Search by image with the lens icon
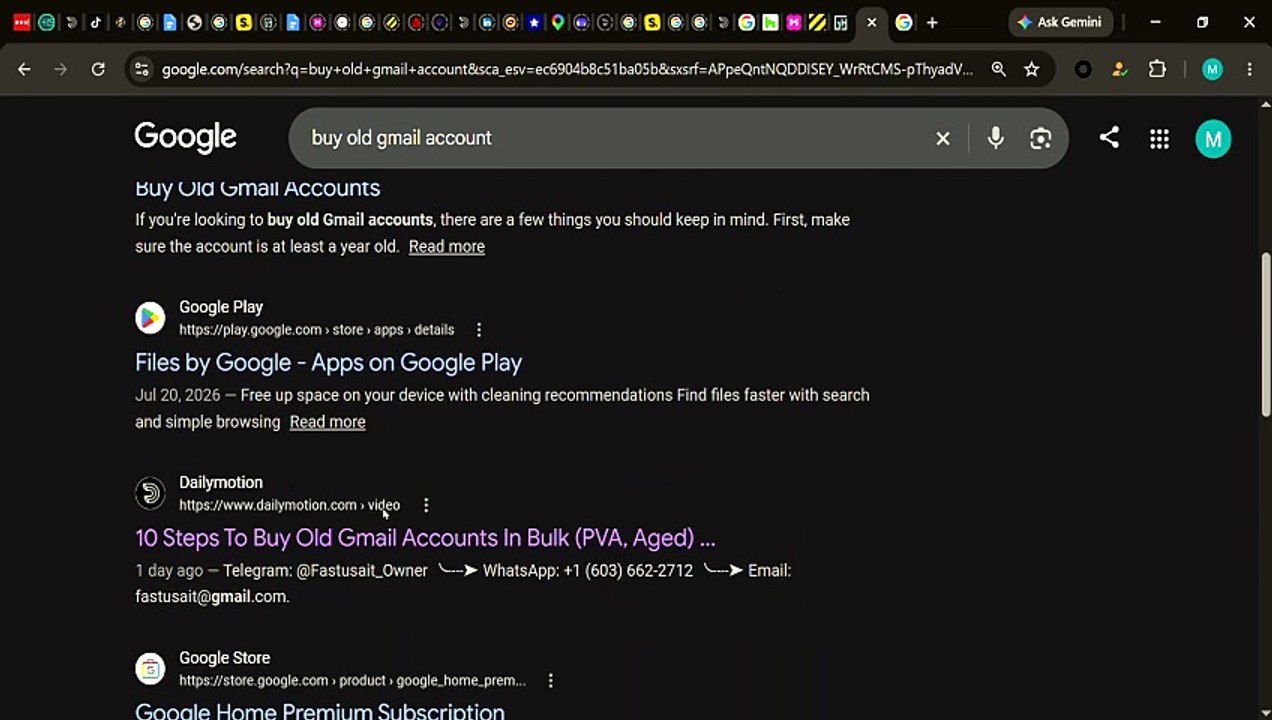The width and height of the screenshot is (1272, 720). [x=1040, y=138]
